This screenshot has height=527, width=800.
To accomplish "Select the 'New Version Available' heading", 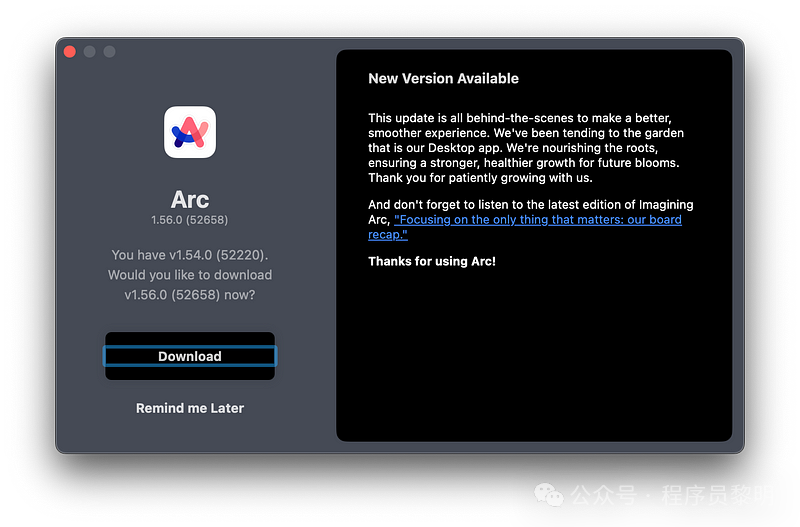I will pos(443,79).
